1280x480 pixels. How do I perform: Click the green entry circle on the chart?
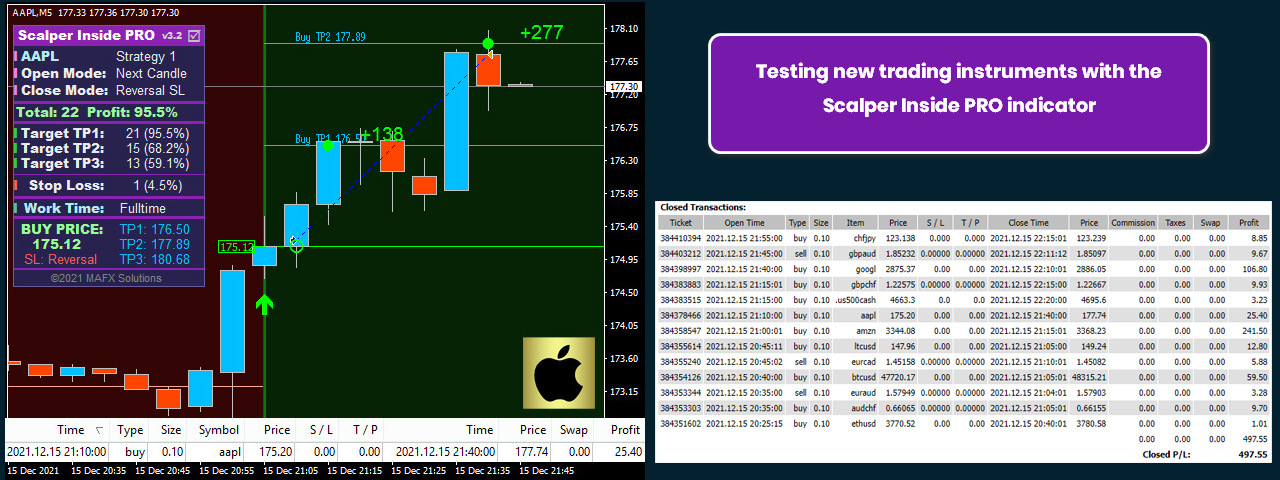[296, 244]
